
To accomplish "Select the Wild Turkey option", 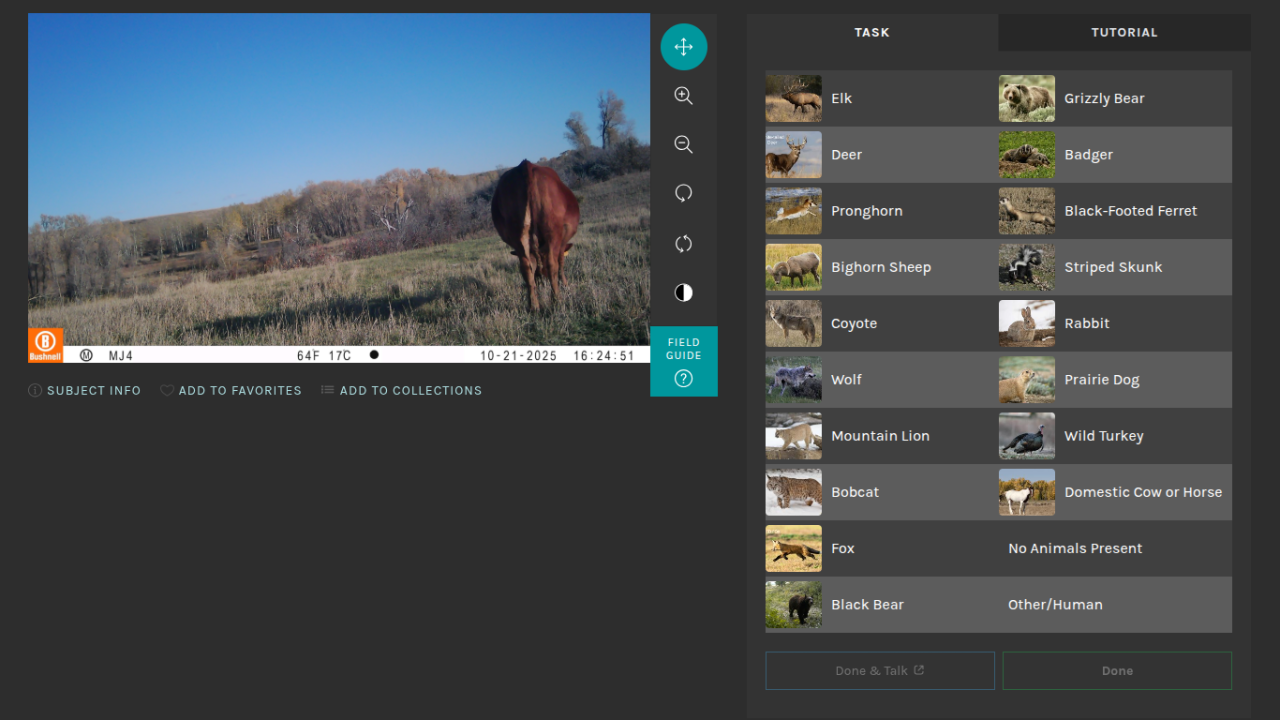I will (1115, 436).
